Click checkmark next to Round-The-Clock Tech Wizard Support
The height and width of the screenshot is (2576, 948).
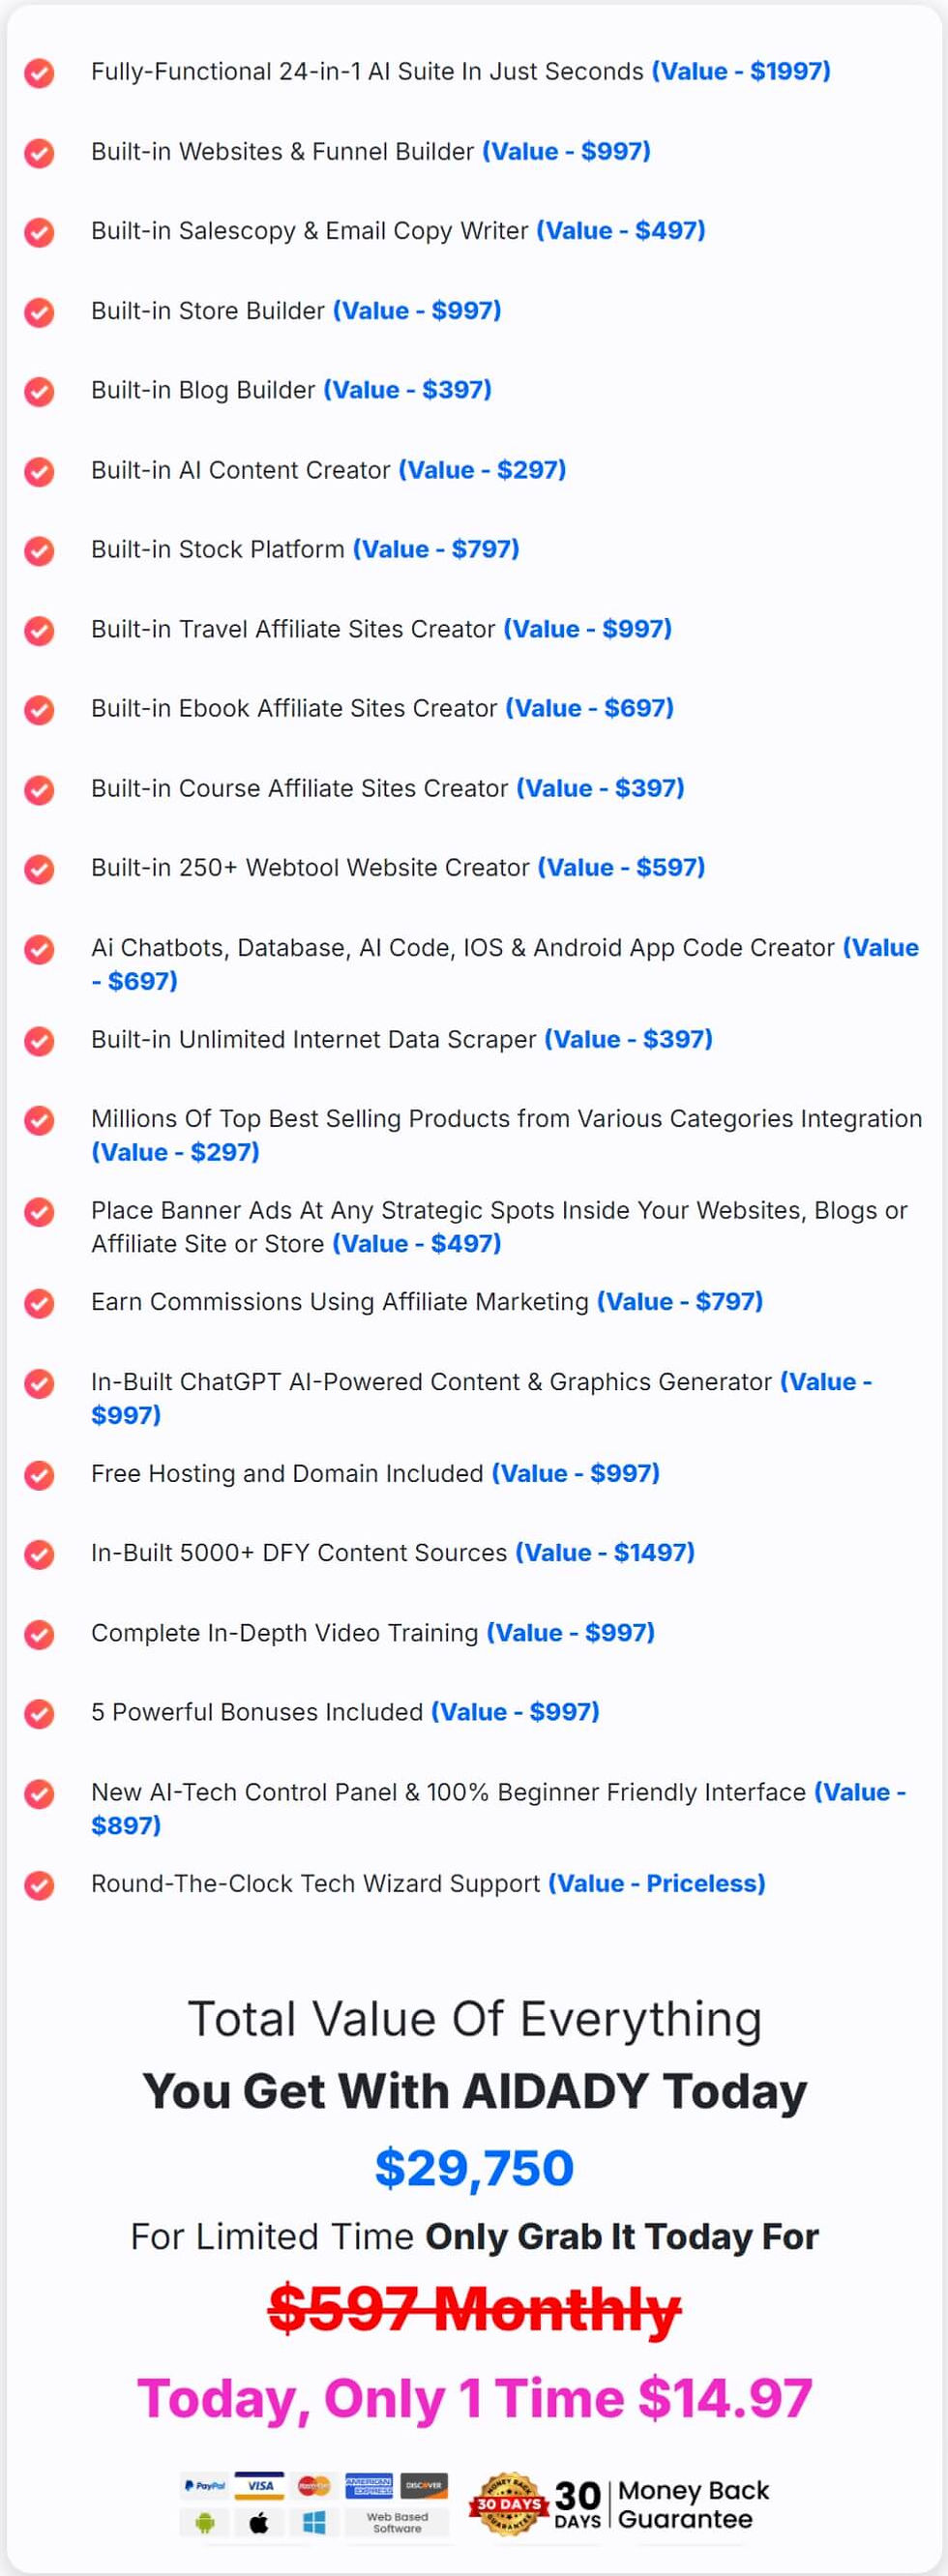(39, 1885)
